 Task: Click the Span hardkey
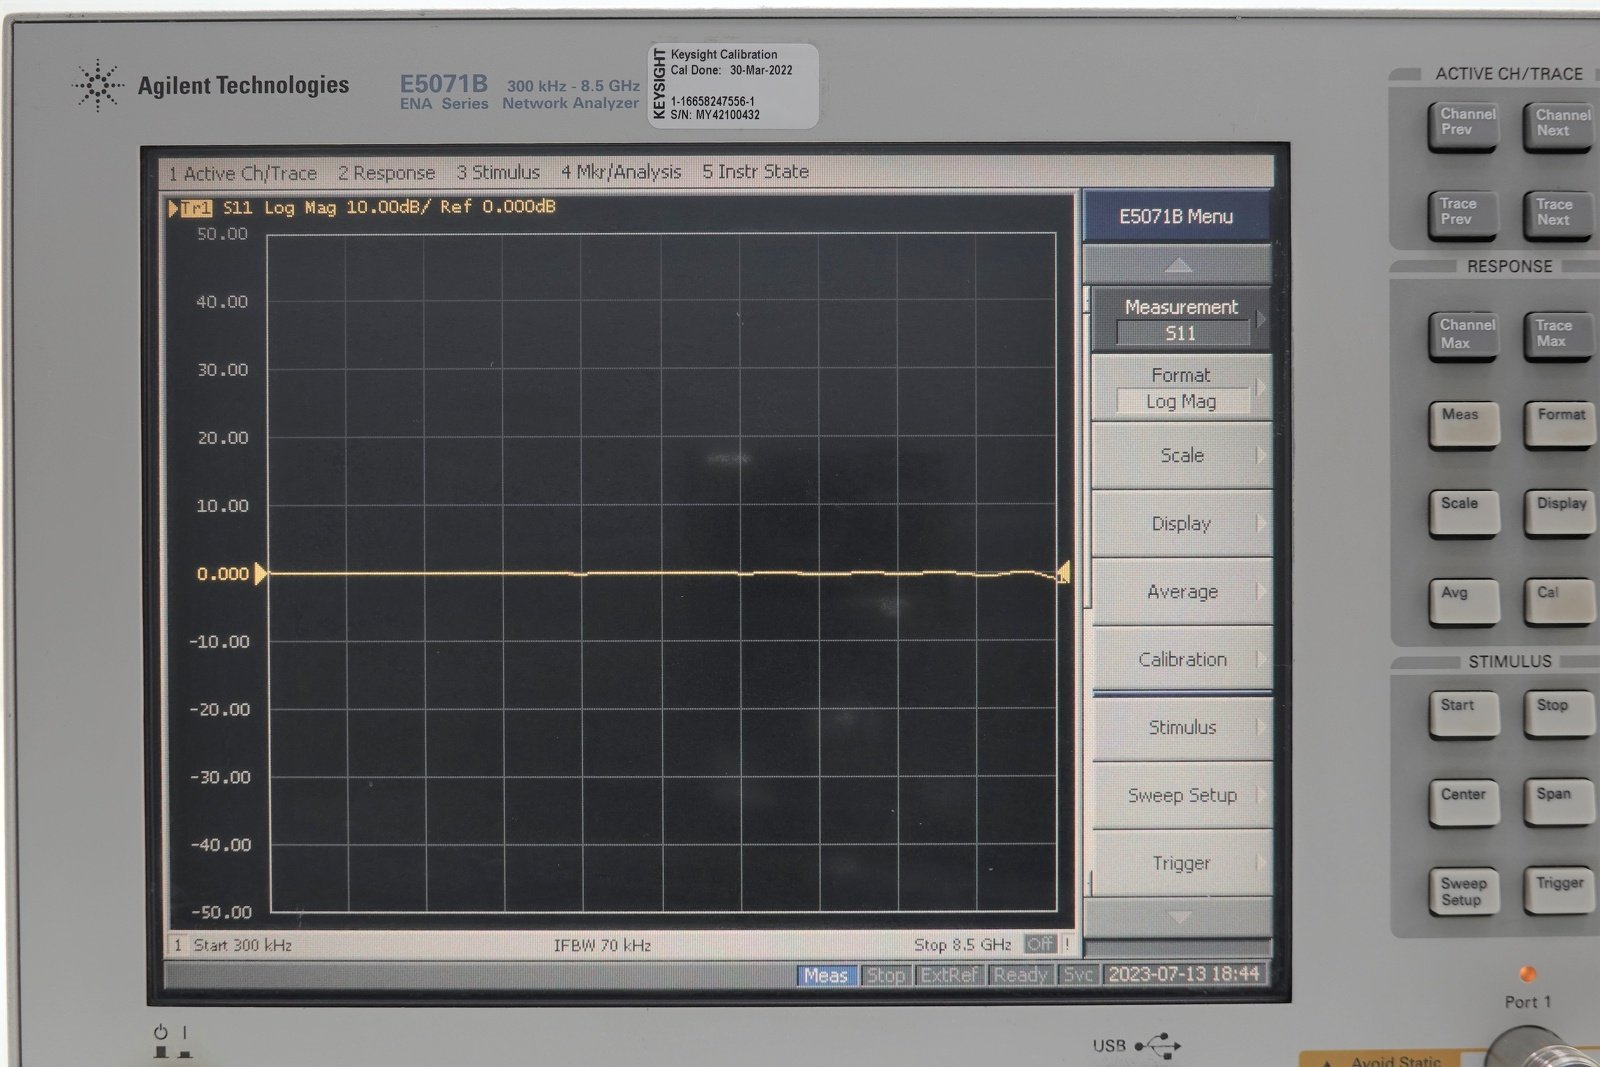coord(1559,805)
